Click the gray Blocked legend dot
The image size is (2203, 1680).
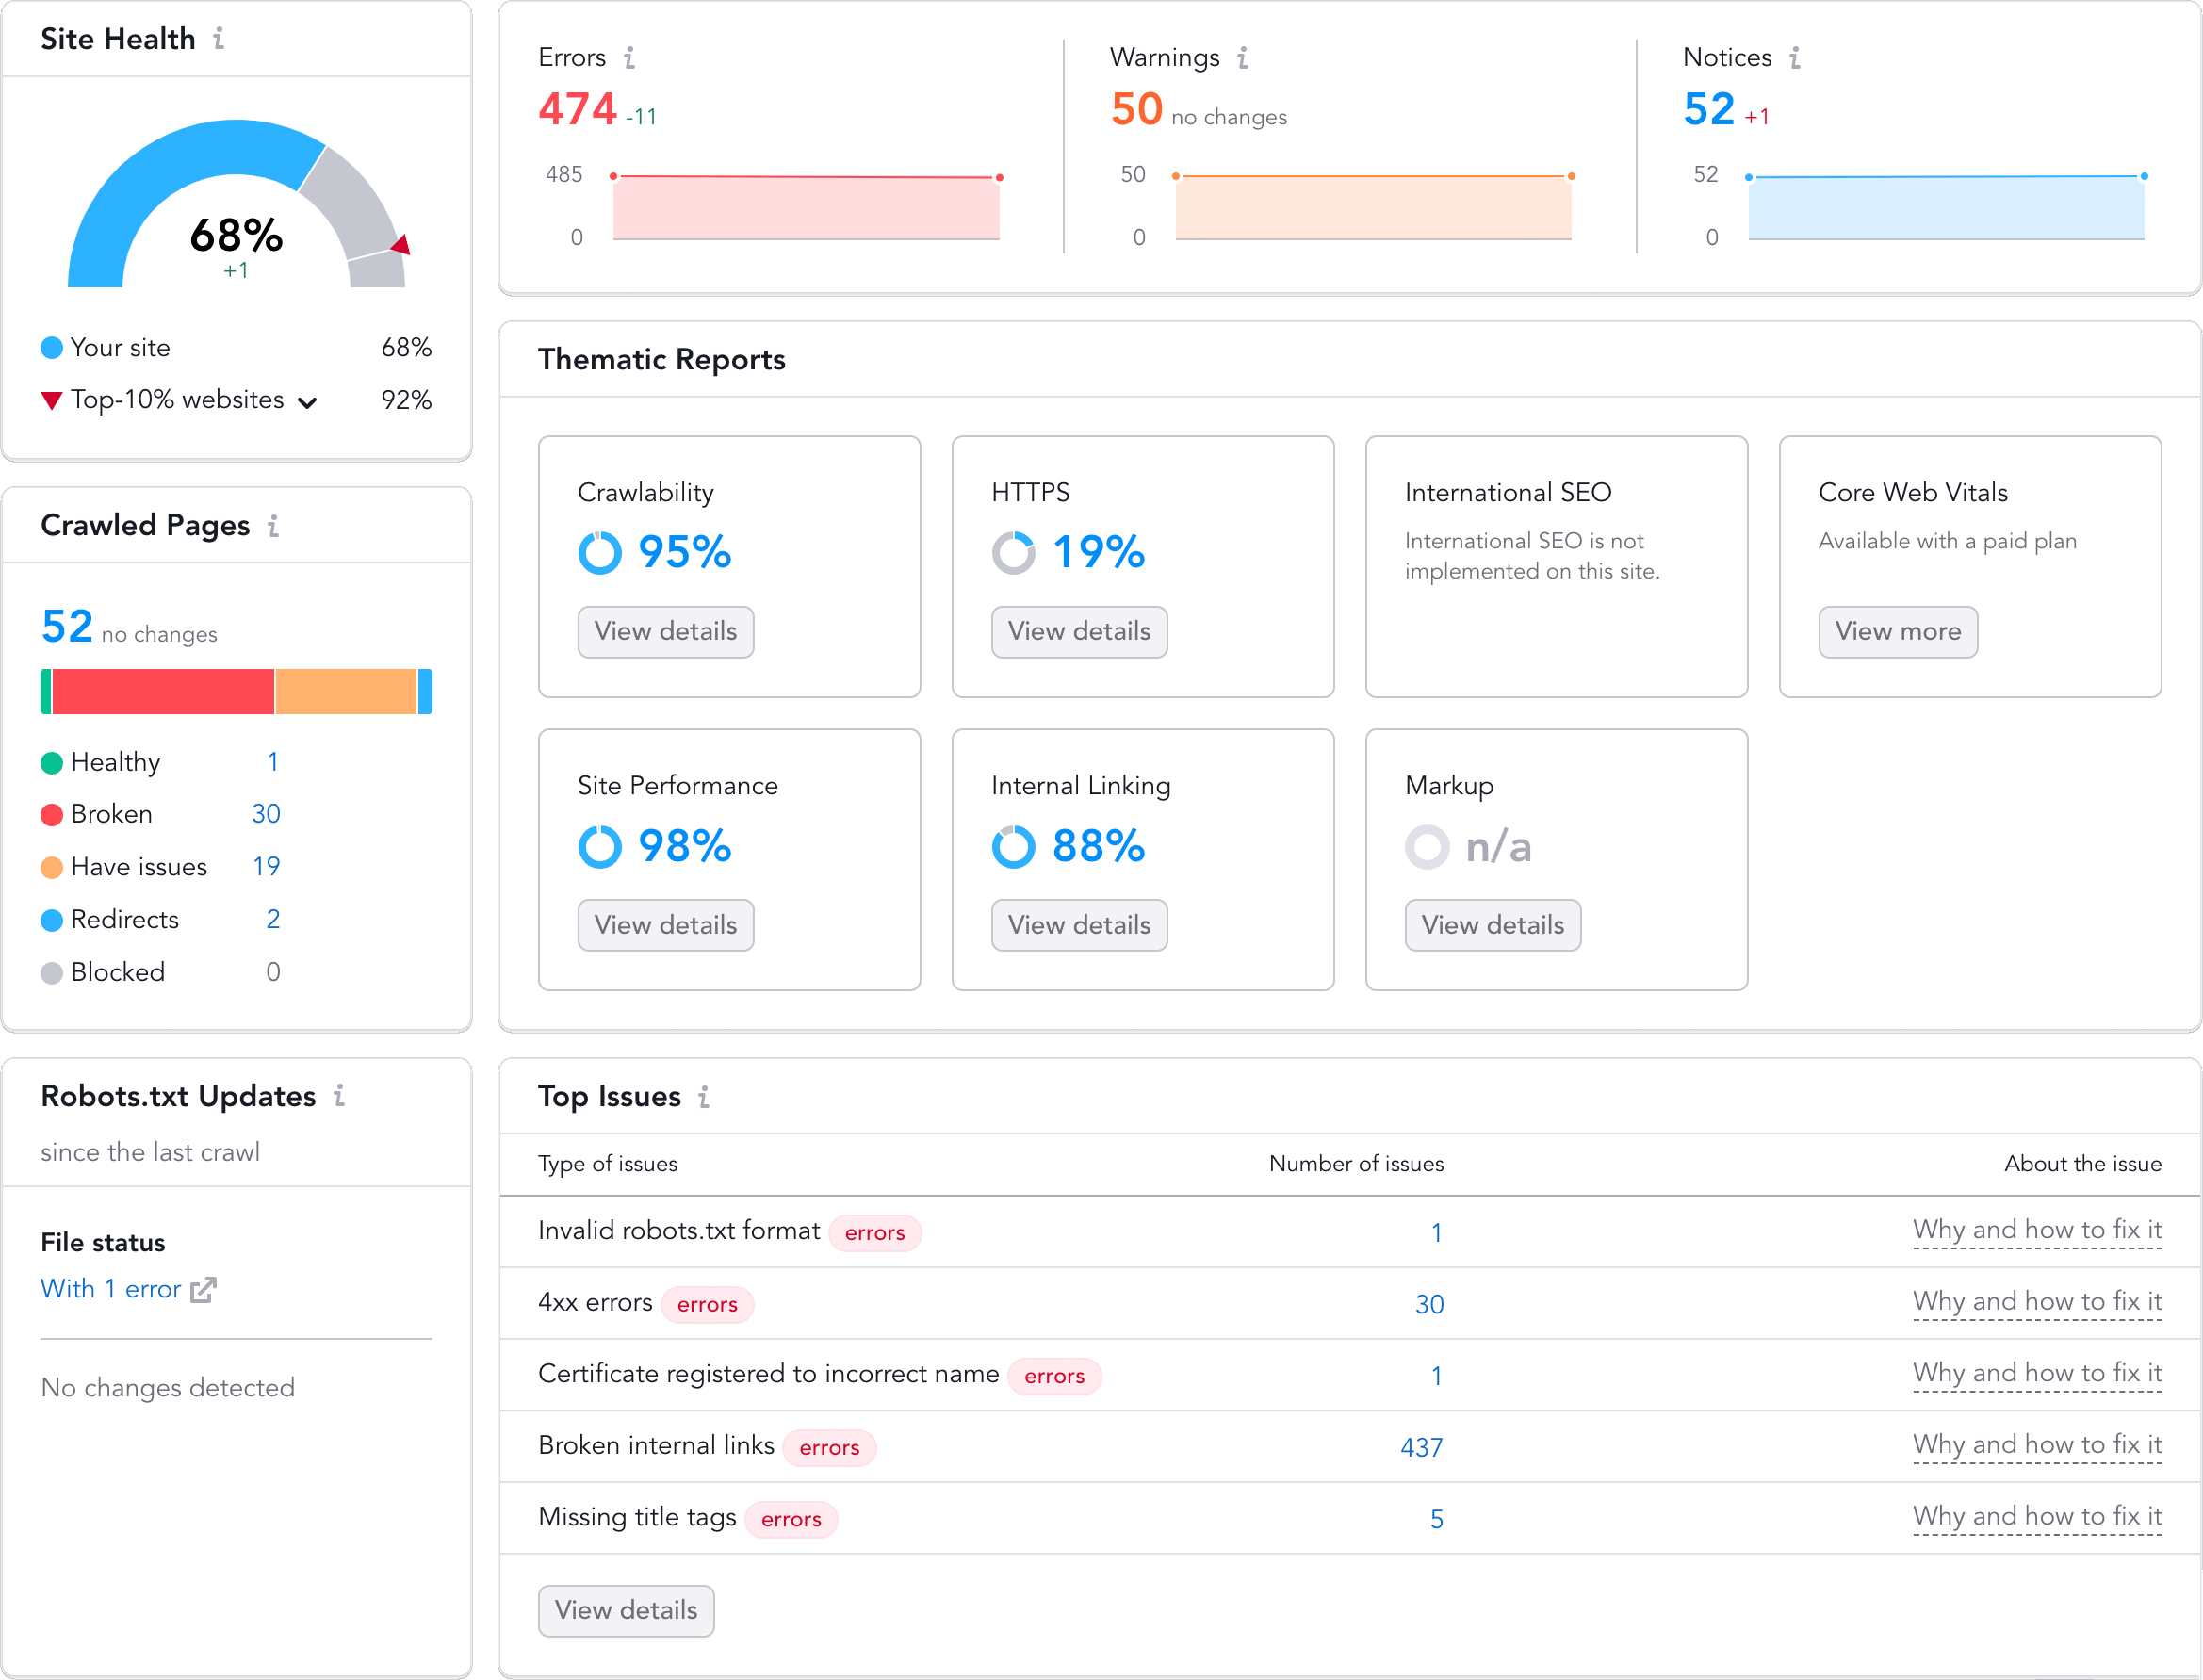(51, 973)
